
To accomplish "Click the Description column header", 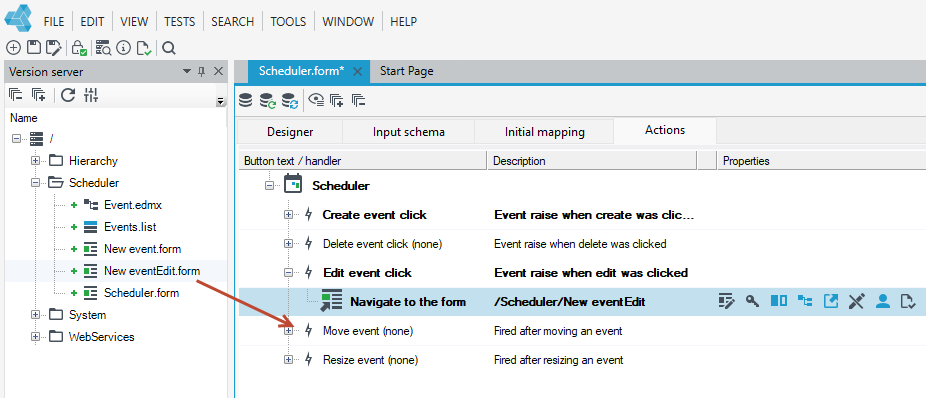I will pos(592,161).
